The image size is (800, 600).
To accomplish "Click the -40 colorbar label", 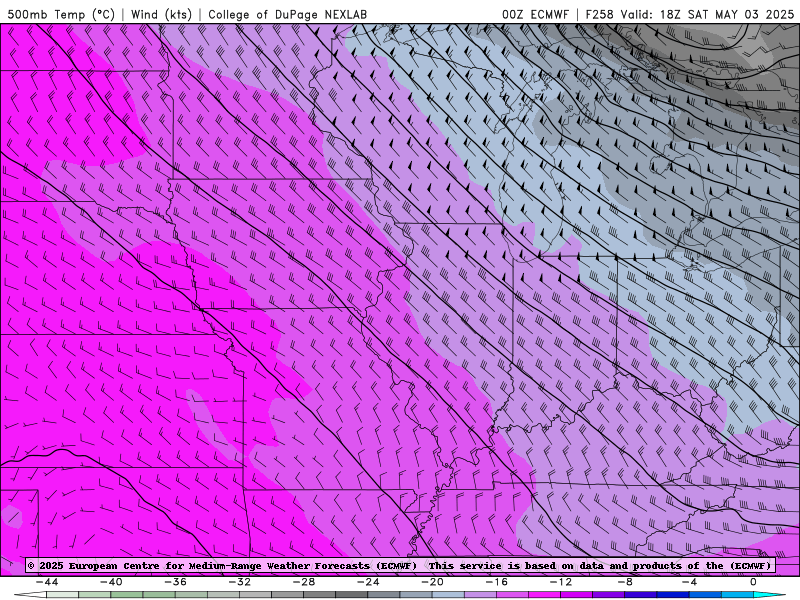I will 111,582.
